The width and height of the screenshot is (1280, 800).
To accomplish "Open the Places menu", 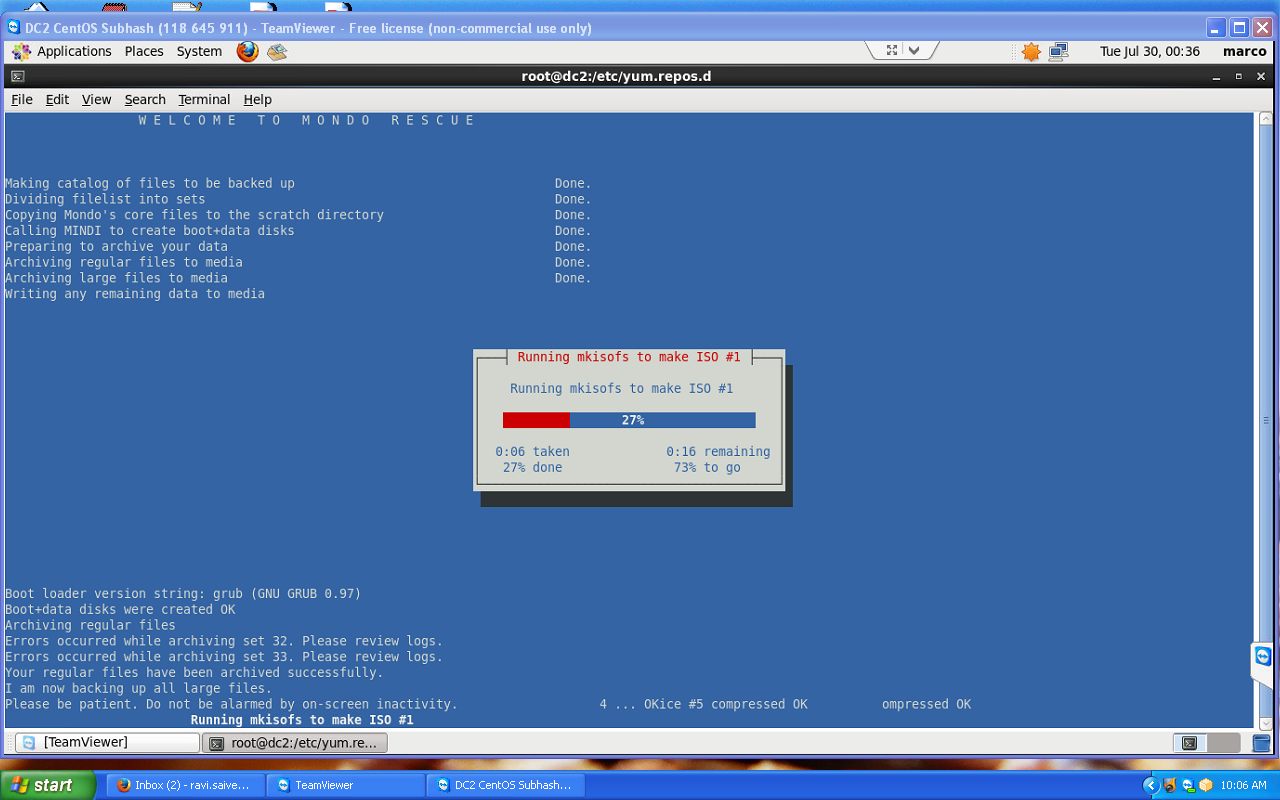I will click(x=144, y=51).
